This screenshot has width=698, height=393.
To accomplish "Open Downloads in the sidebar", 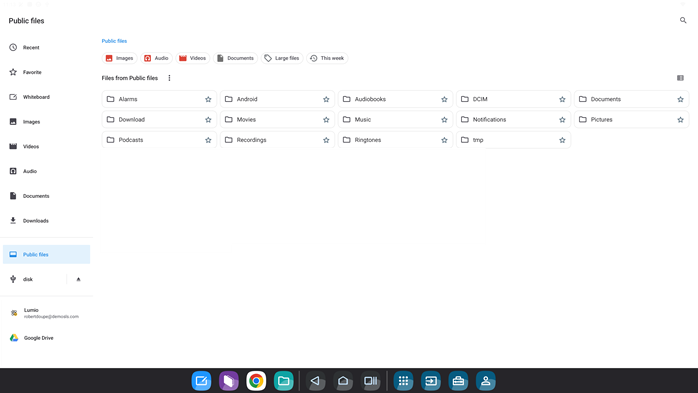I will coord(46,221).
